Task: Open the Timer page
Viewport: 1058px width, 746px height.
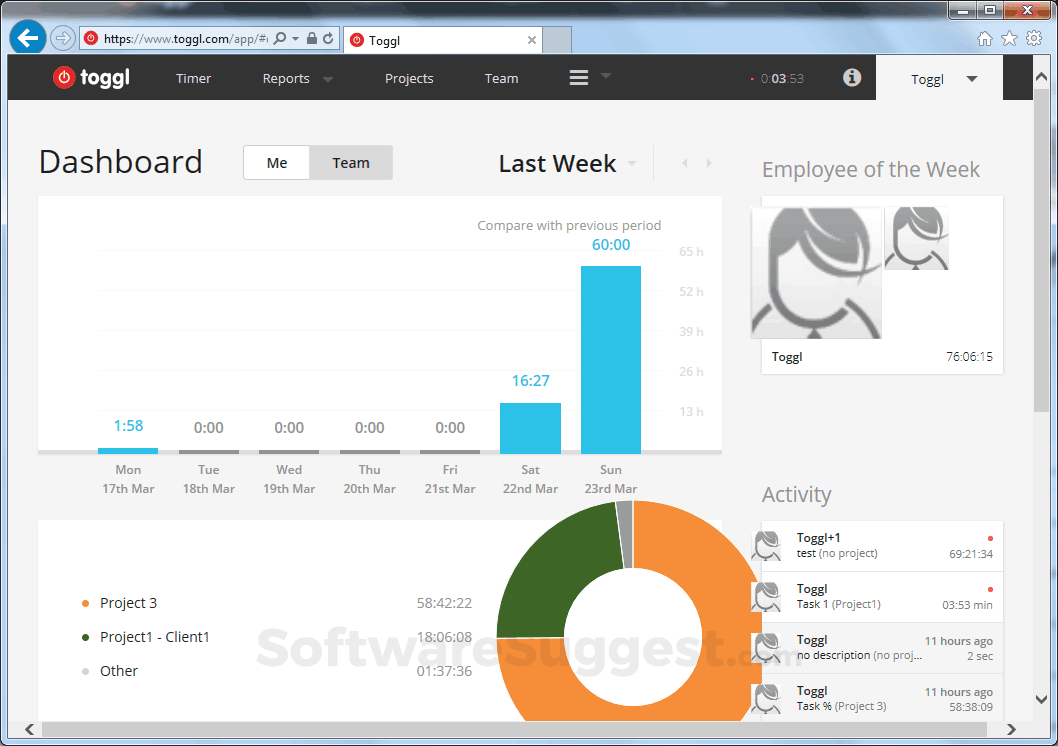Action: click(x=193, y=77)
